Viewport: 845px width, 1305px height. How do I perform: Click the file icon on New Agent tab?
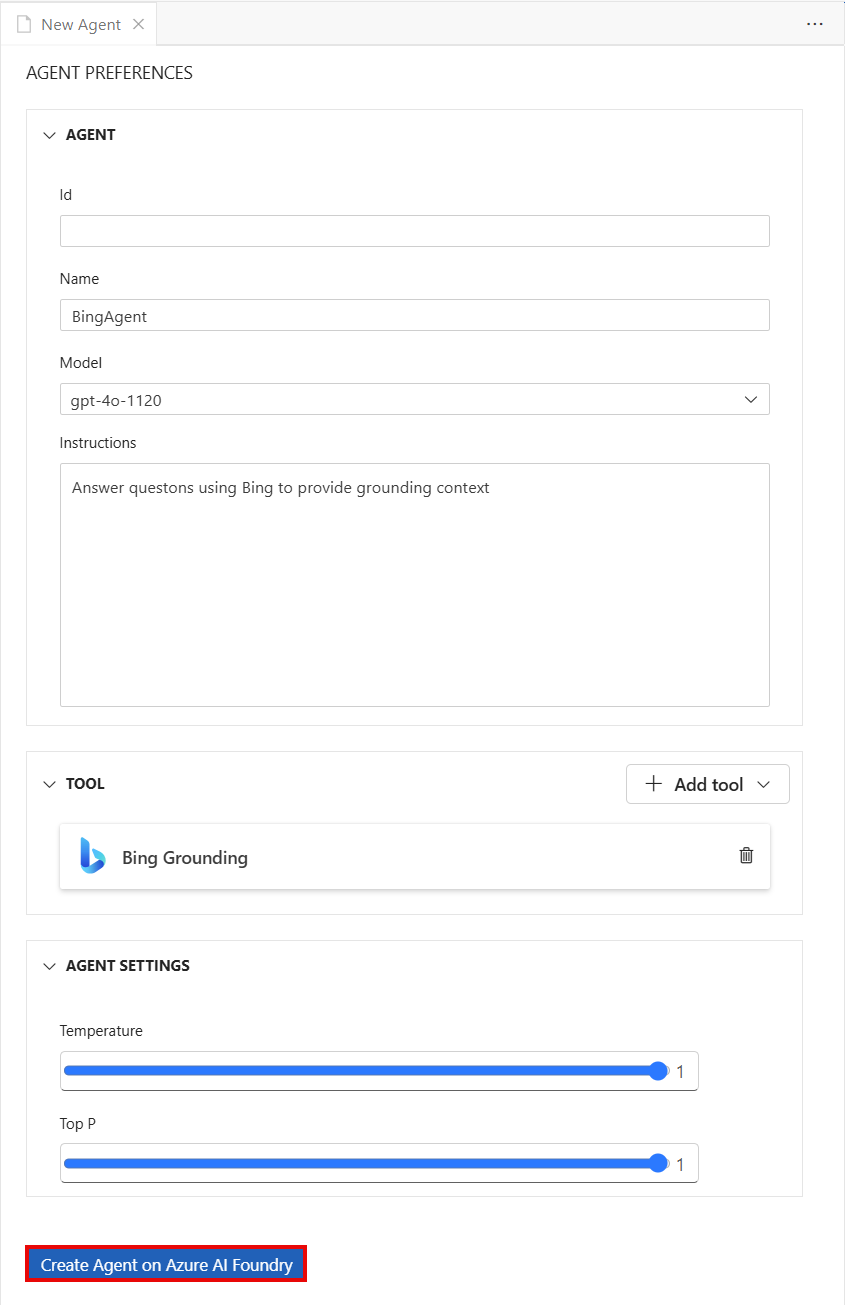[x=24, y=24]
